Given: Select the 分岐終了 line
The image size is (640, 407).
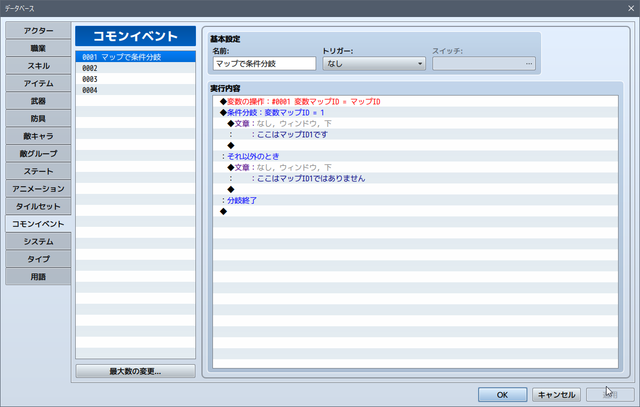Looking at the screenshot, I should tap(416, 200).
